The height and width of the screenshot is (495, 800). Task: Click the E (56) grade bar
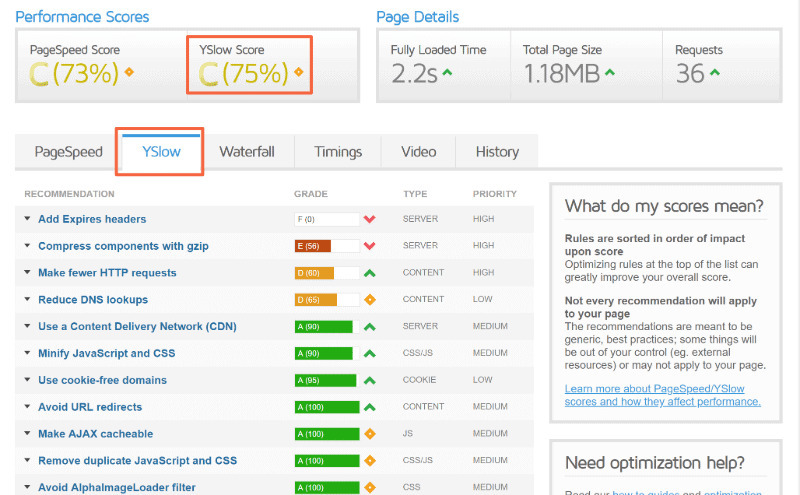327,246
